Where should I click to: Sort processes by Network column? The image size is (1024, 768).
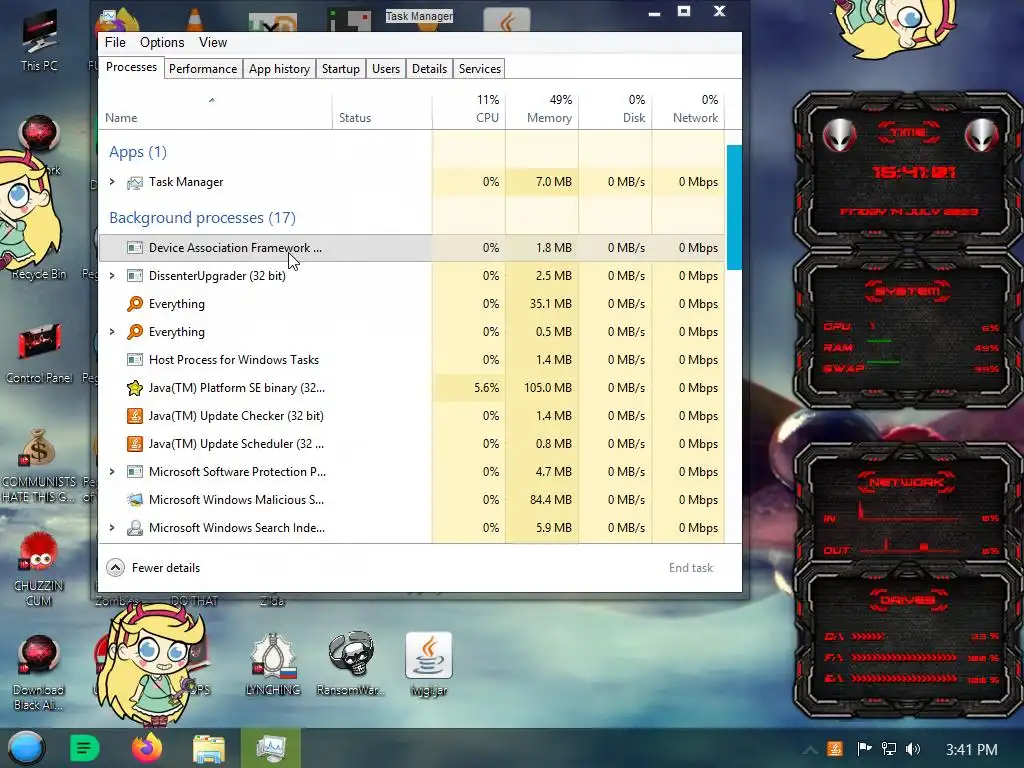(688, 110)
